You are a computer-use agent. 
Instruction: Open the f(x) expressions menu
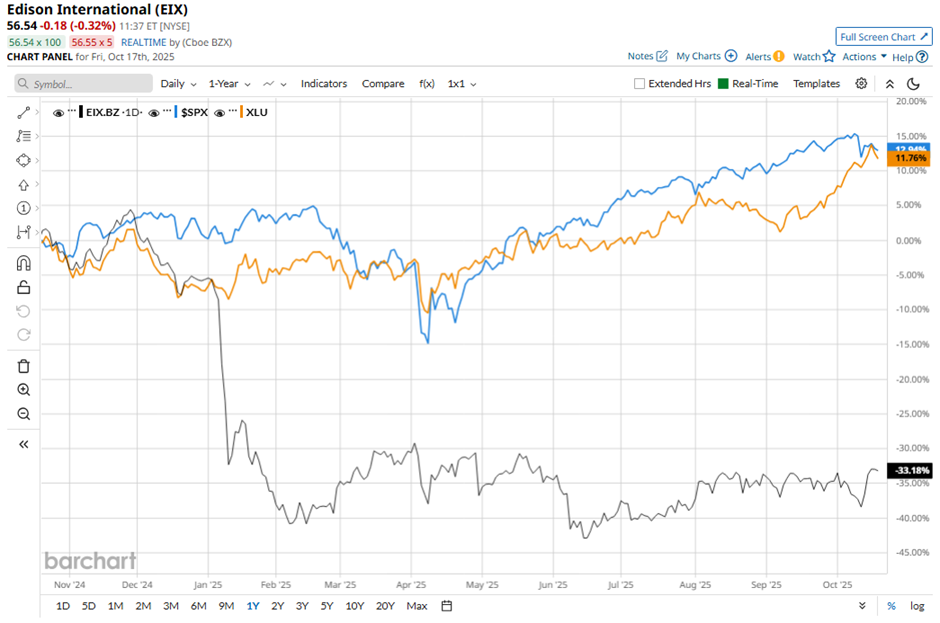click(x=427, y=84)
